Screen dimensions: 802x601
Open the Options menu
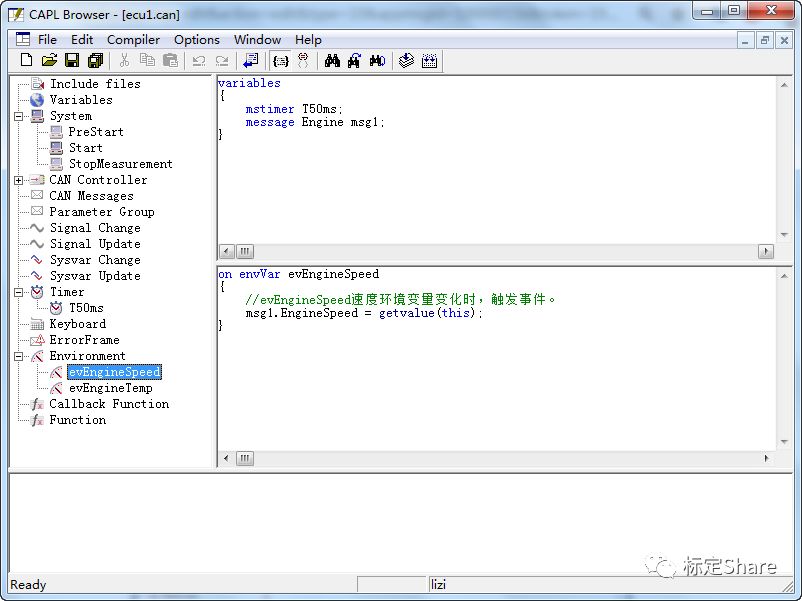[196, 39]
